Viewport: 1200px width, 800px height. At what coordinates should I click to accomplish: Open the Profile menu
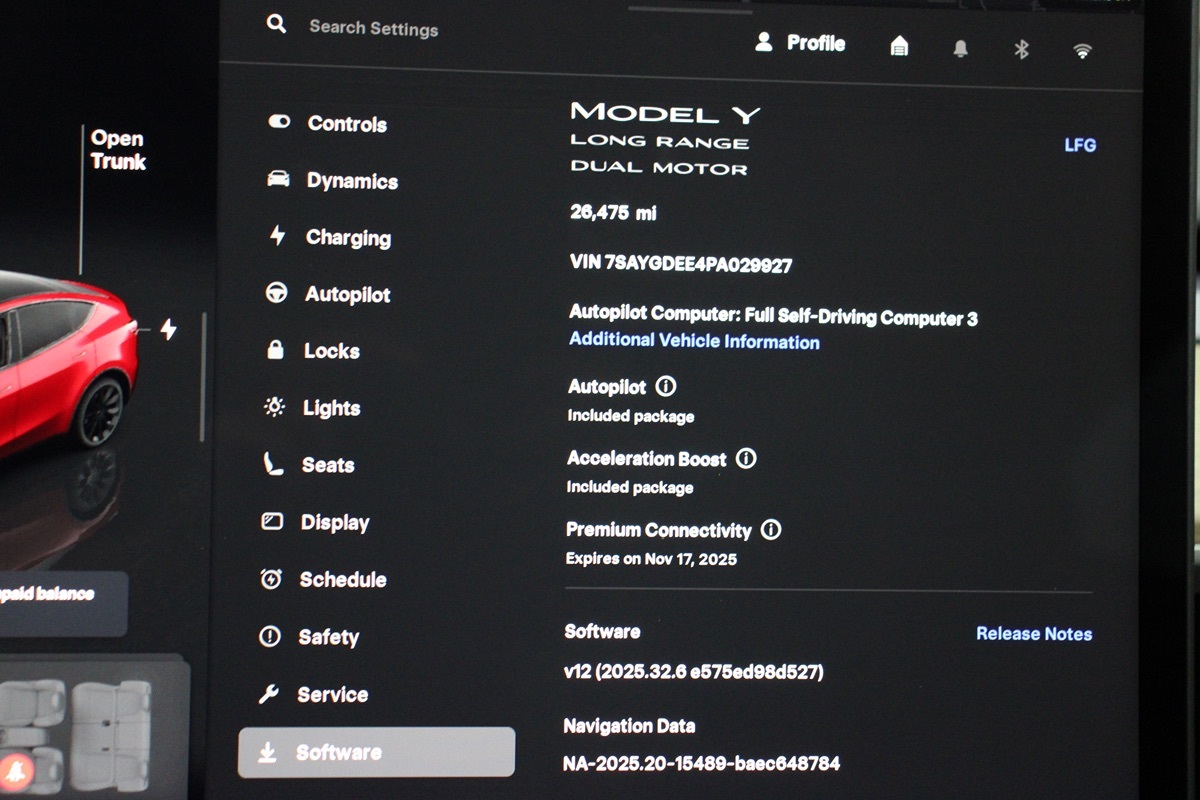pos(801,43)
